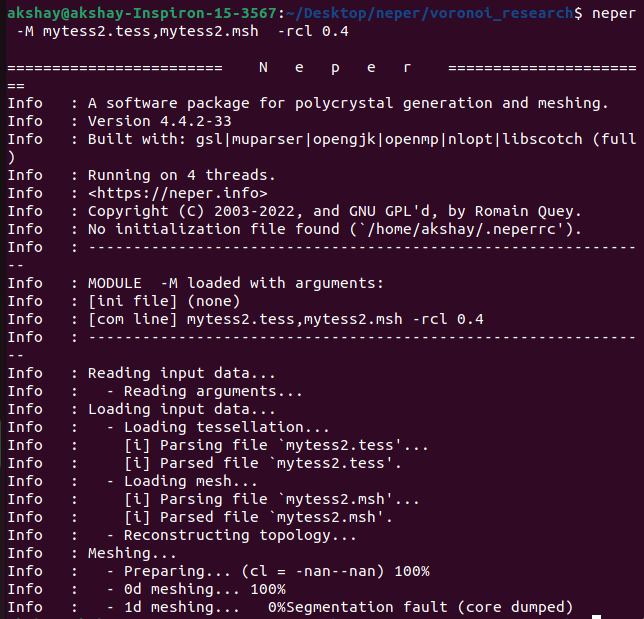
Task: Click 'Parsing file `mytess2.msh'...' line
Action: tap(272, 499)
